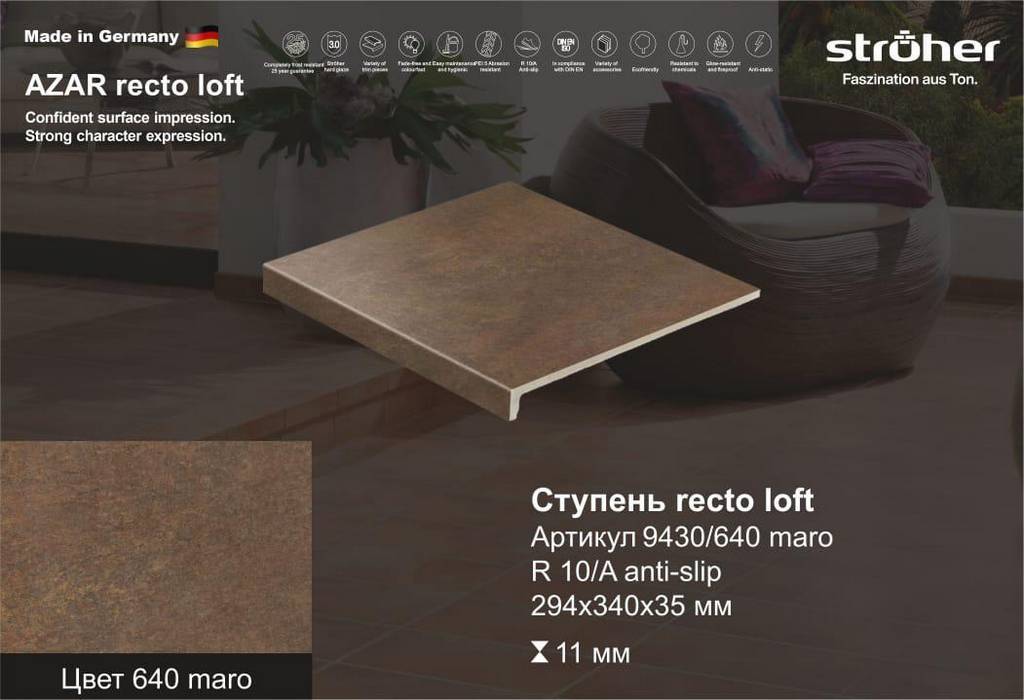Click the 'AZAR recto loft' heading
Viewport: 1024px width, 700px height.
(x=135, y=86)
